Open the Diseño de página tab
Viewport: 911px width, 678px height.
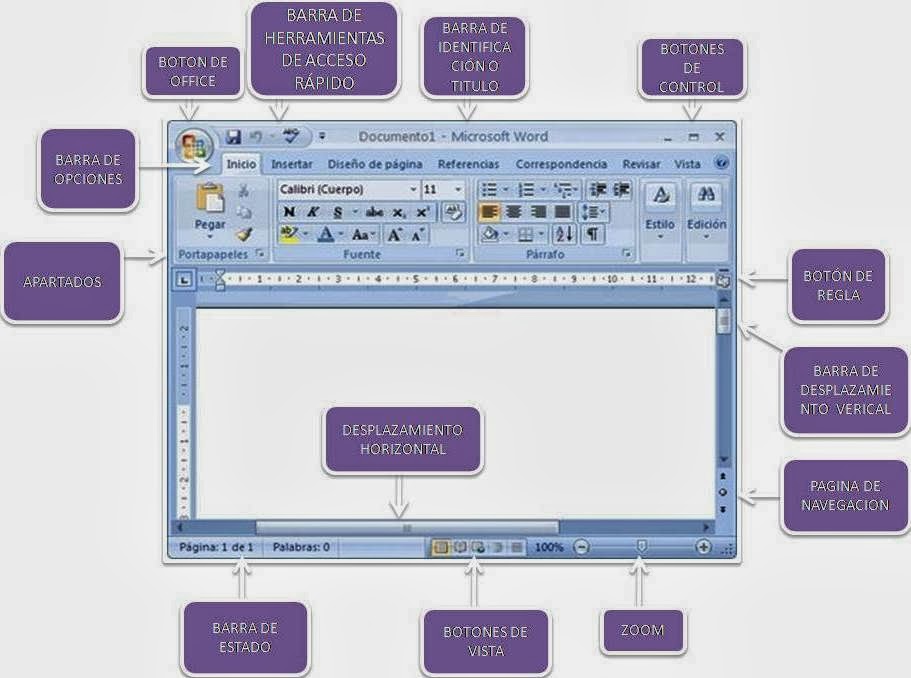coord(375,164)
